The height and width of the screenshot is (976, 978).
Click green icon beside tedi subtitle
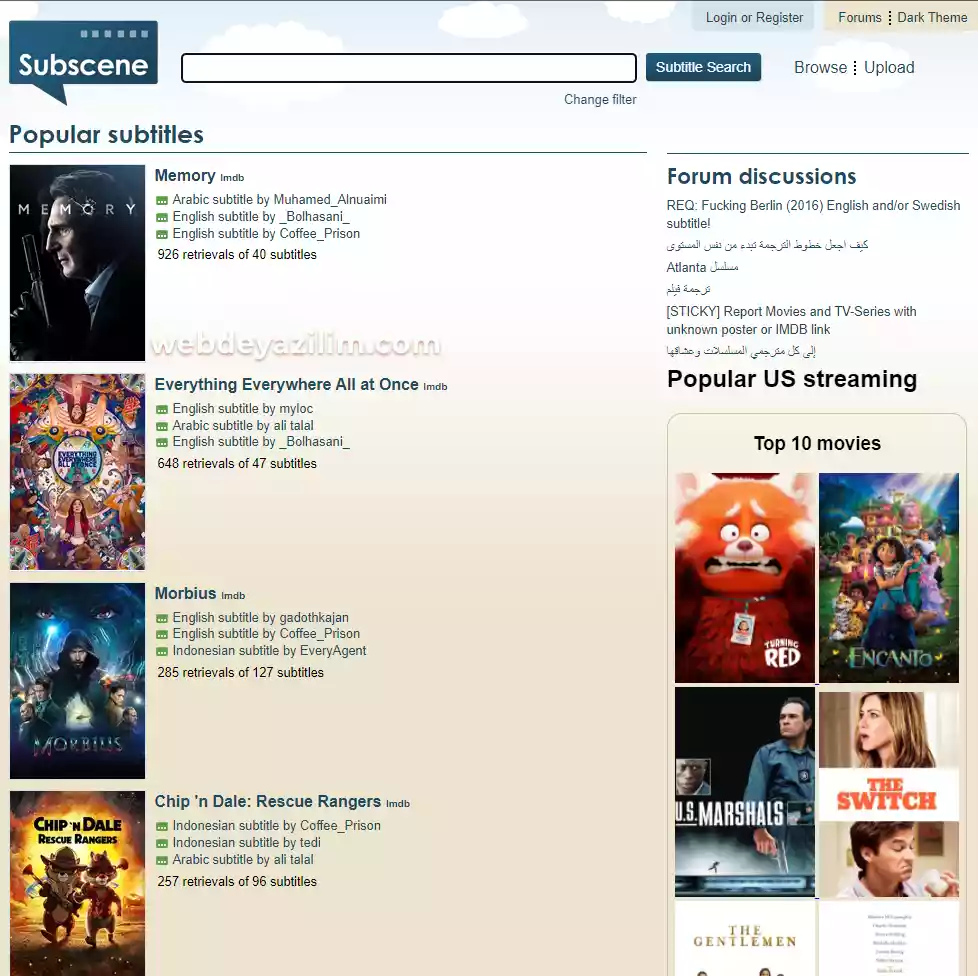(162, 844)
